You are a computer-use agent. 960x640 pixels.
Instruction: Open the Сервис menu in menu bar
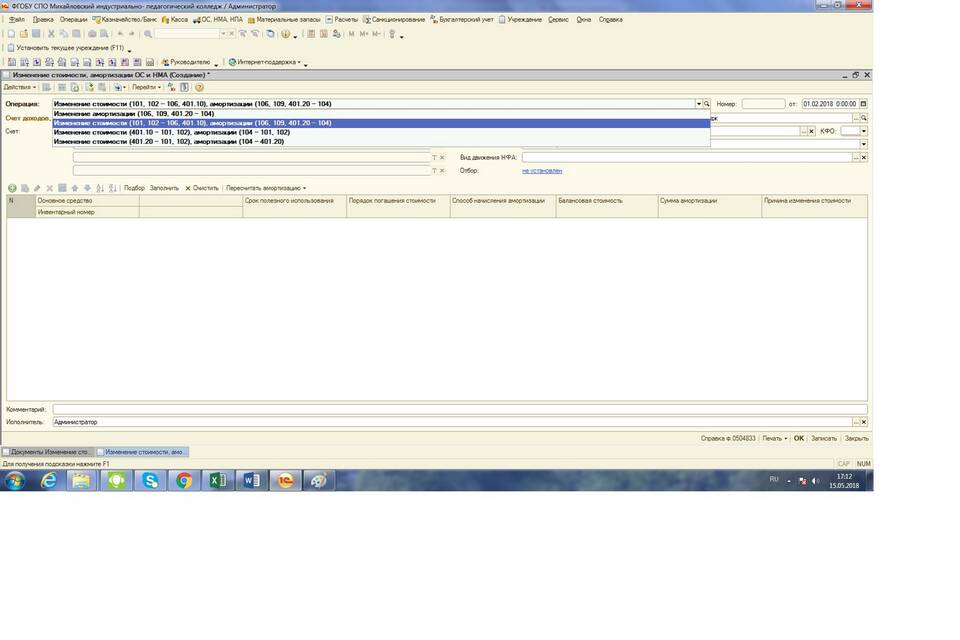coord(558,19)
